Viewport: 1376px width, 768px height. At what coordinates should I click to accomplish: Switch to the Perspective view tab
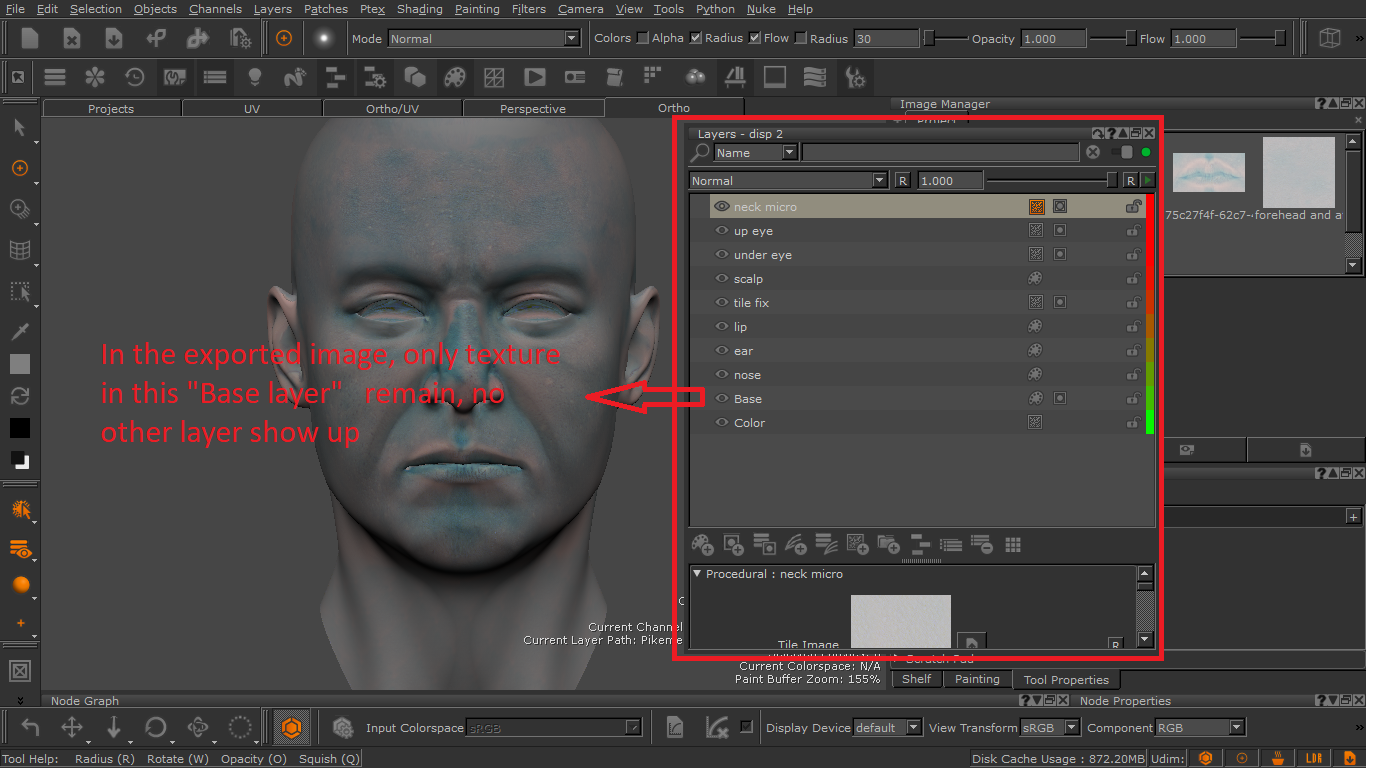click(x=533, y=108)
